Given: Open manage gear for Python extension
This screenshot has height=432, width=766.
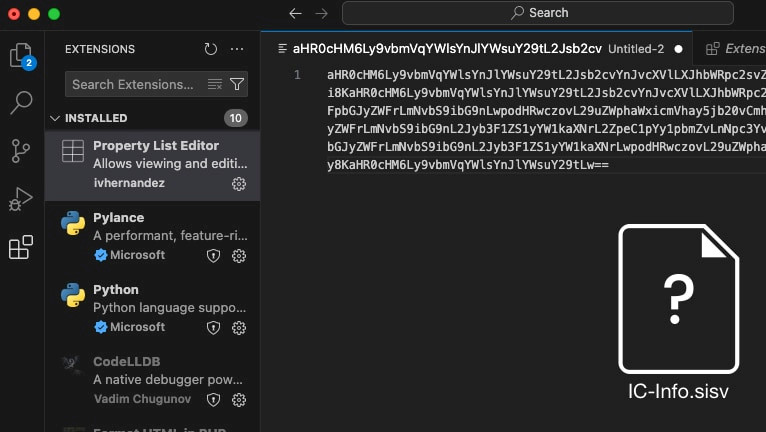Looking at the screenshot, I should click(x=239, y=327).
